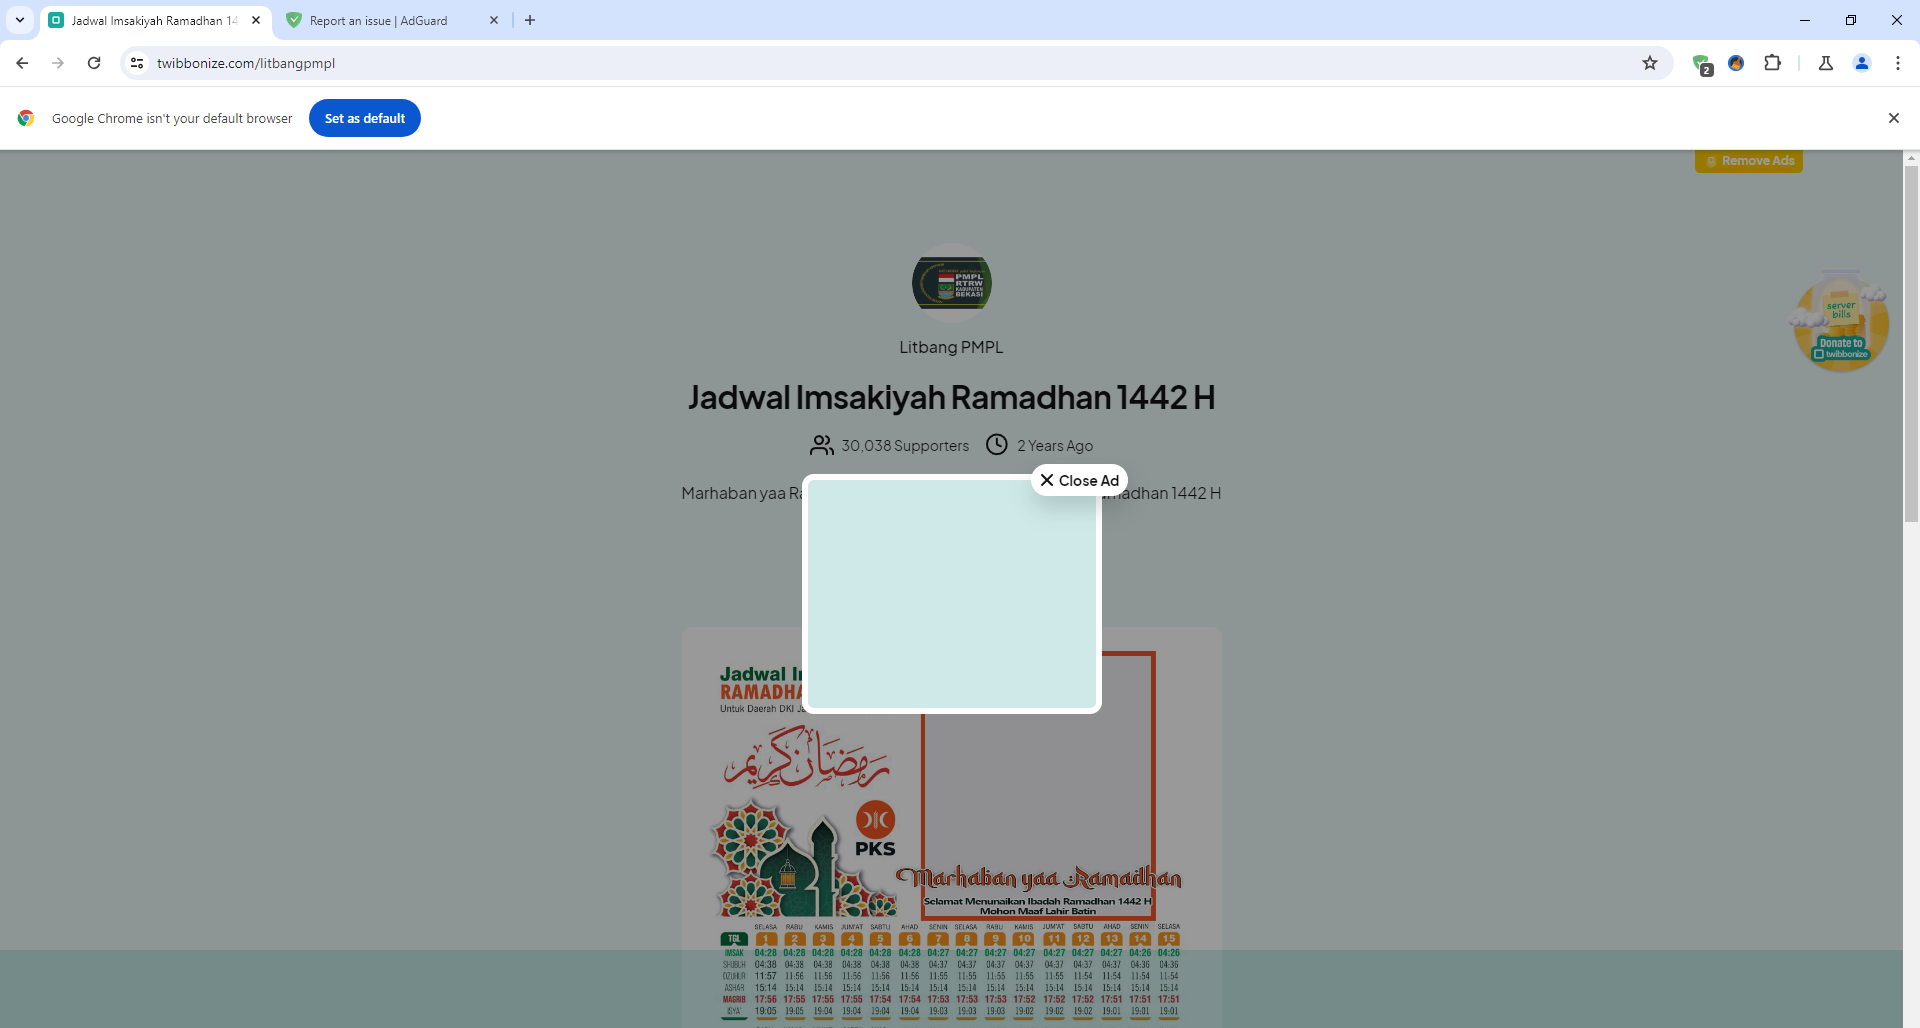This screenshot has height=1028, width=1920.
Task: Click the clock icon beside 2 Years Ago
Action: (997, 445)
